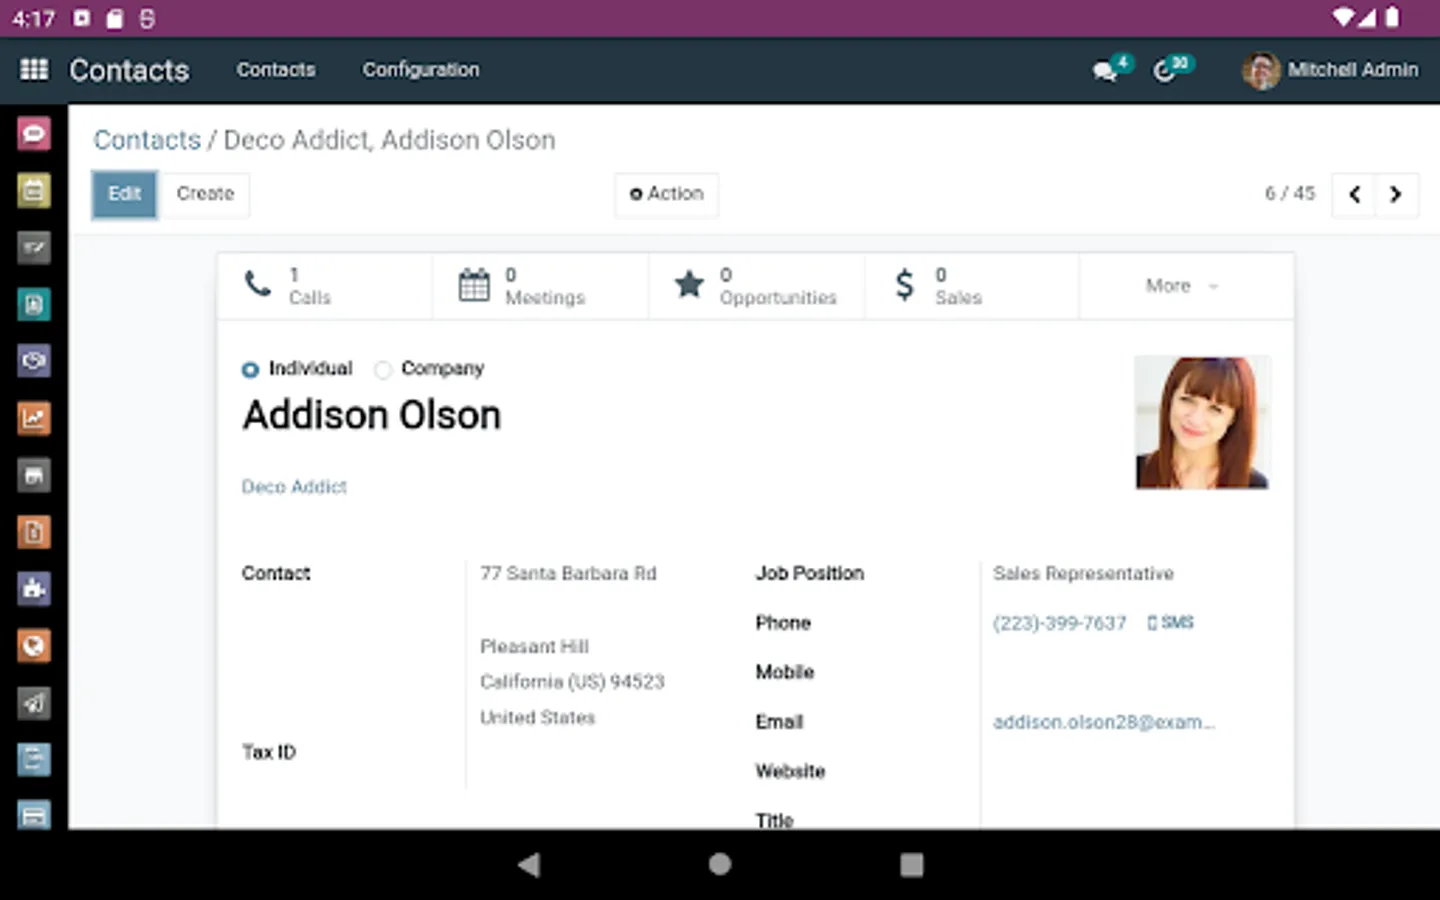1440x900 pixels.
Task: Open the orange Invoicing document app
Action: click(34, 532)
